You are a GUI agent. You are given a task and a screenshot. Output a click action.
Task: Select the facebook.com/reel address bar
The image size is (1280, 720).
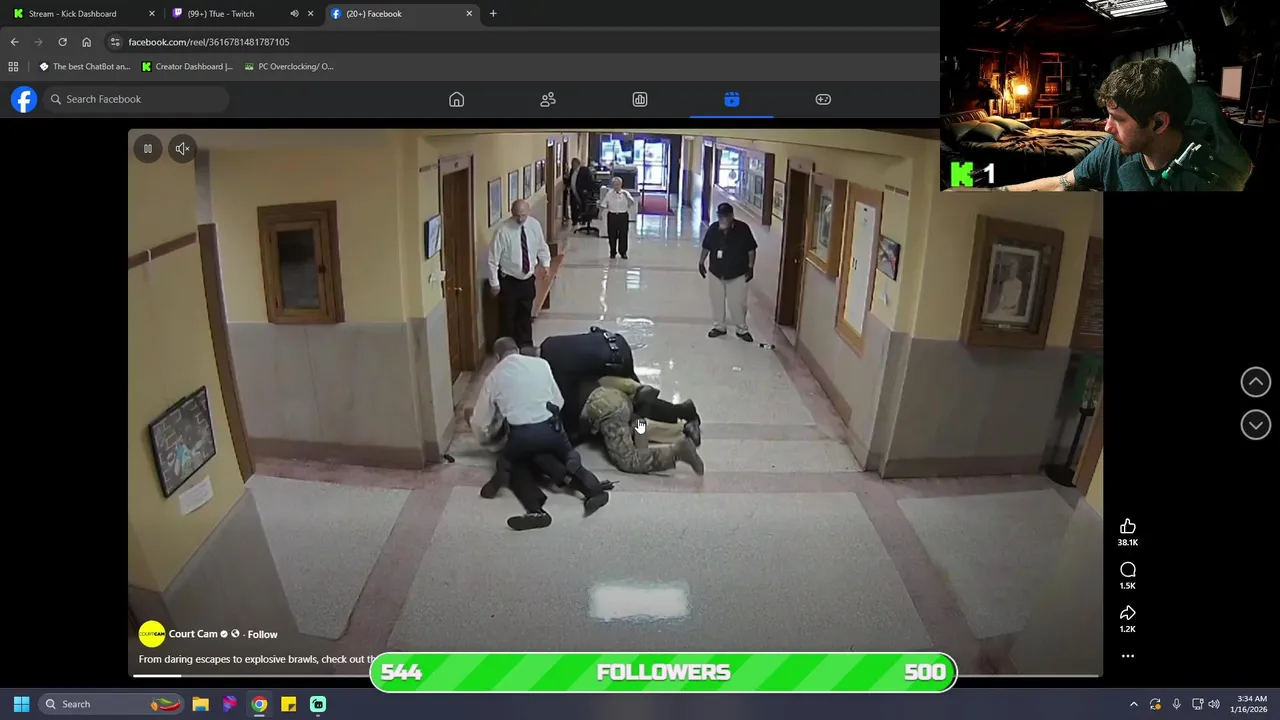[209, 42]
